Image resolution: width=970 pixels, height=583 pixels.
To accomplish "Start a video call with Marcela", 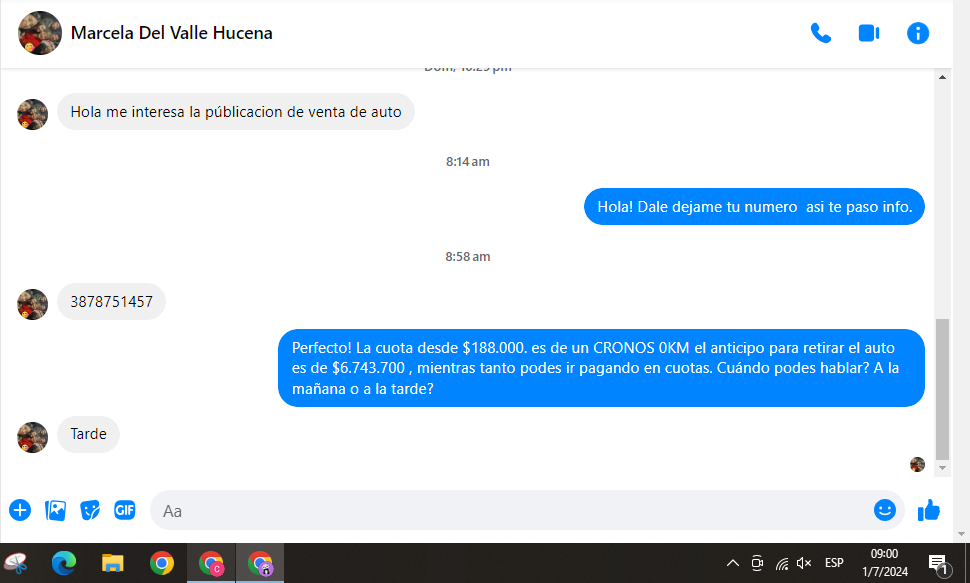I will tap(869, 33).
